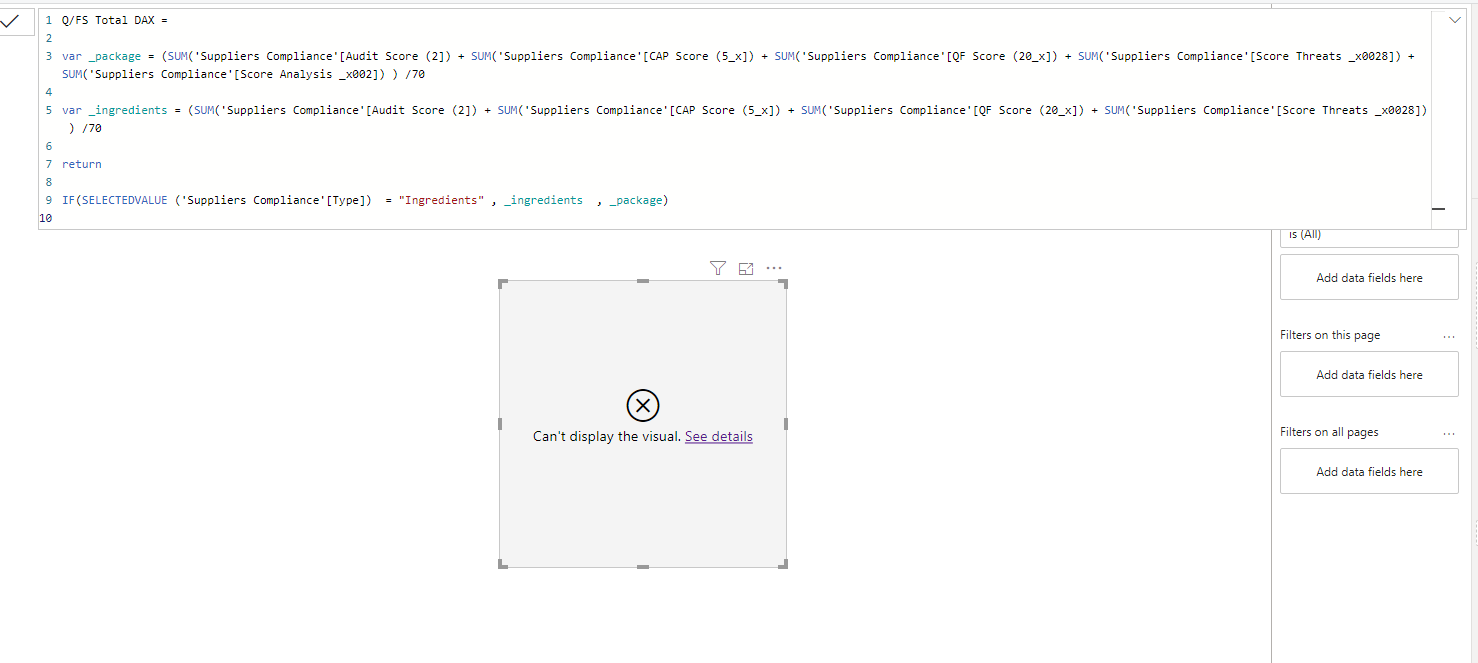Click '_ingredients' on the IF line (line 9)
Image resolution: width=1478 pixels, height=663 pixels.
click(543, 200)
